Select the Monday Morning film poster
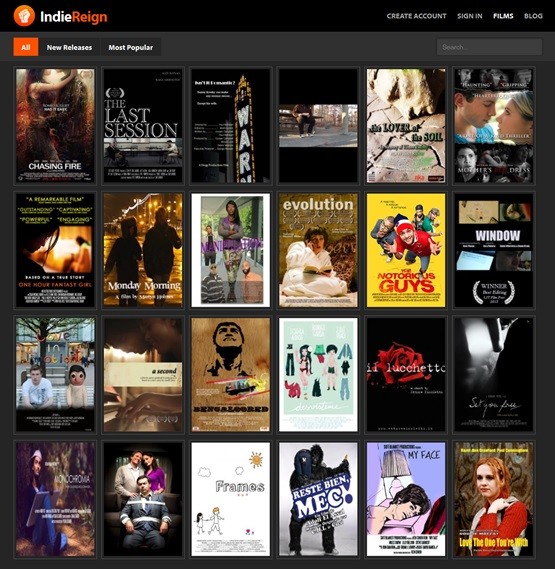This screenshot has width=555, height=569. pyautogui.click(x=143, y=250)
